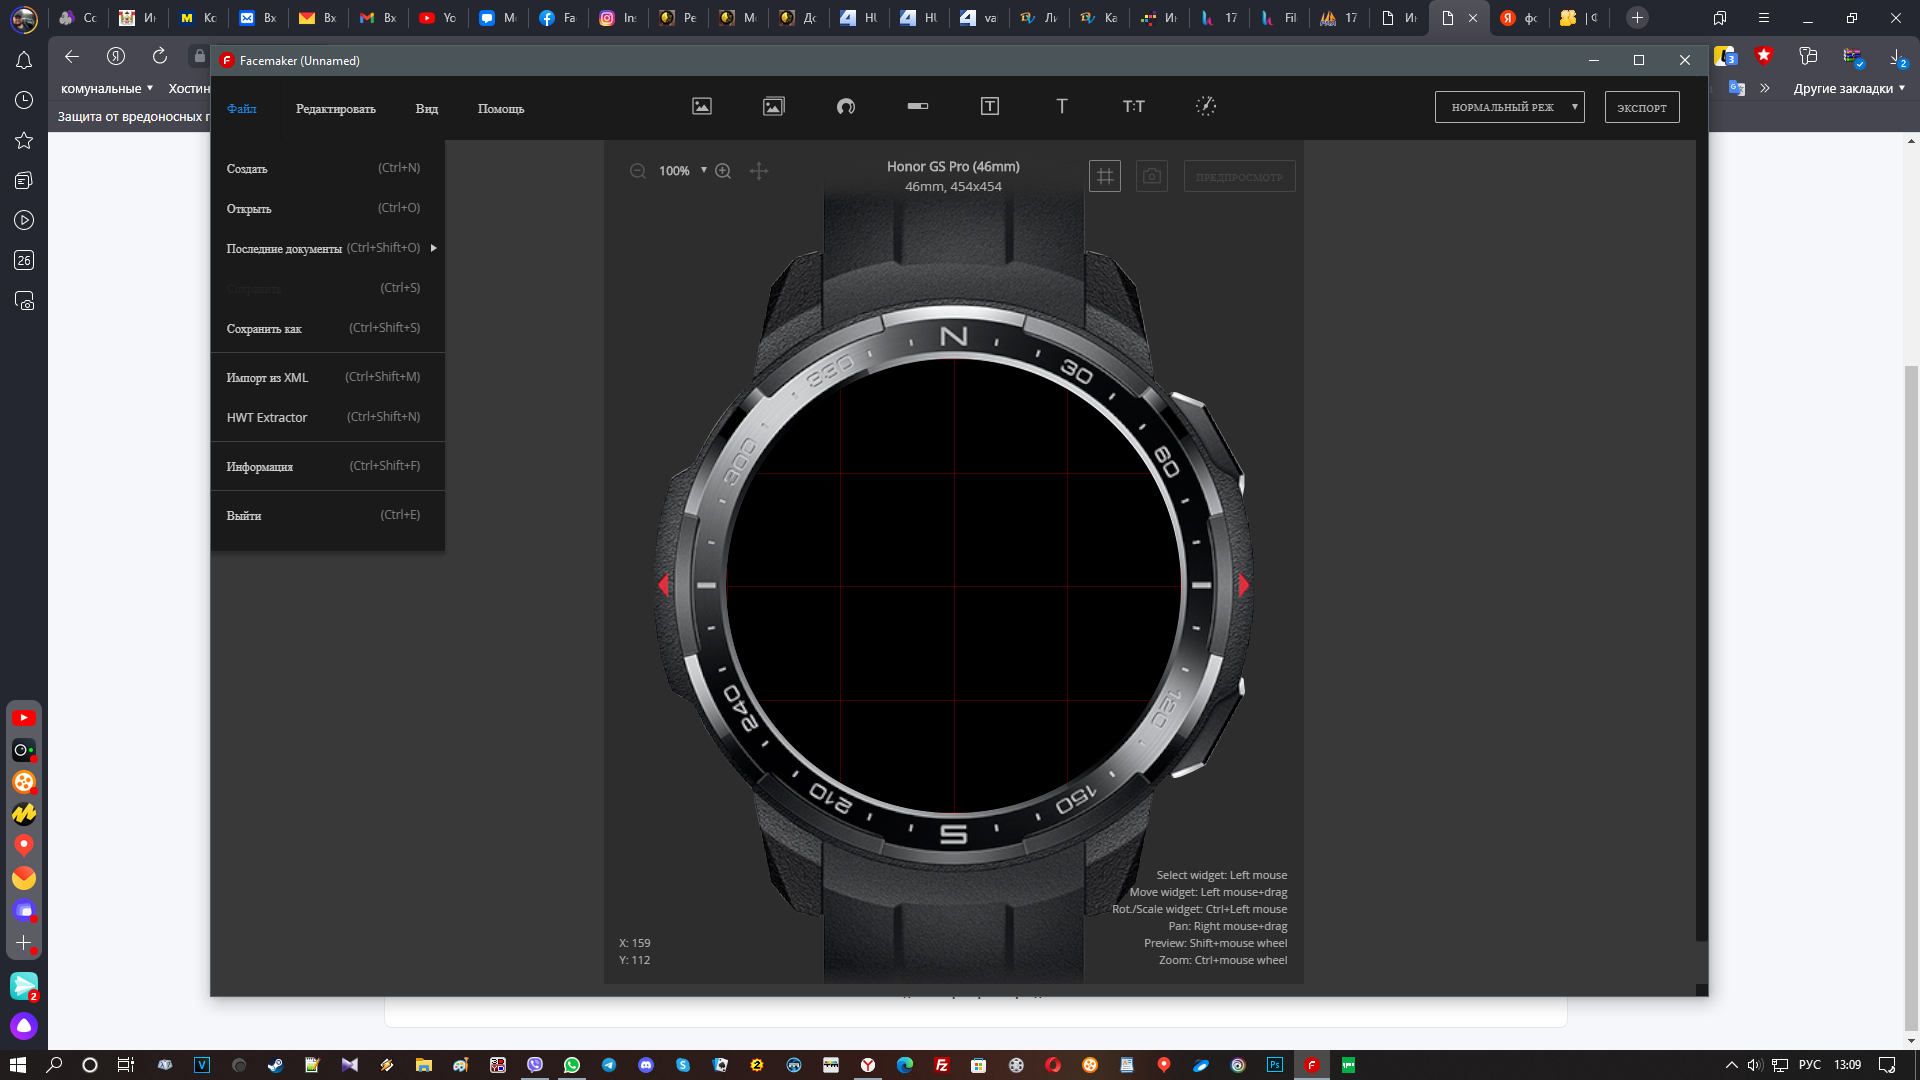1920x1080 pixels.
Task: Toggle the grid overlay button
Action: [x=1105, y=176]
